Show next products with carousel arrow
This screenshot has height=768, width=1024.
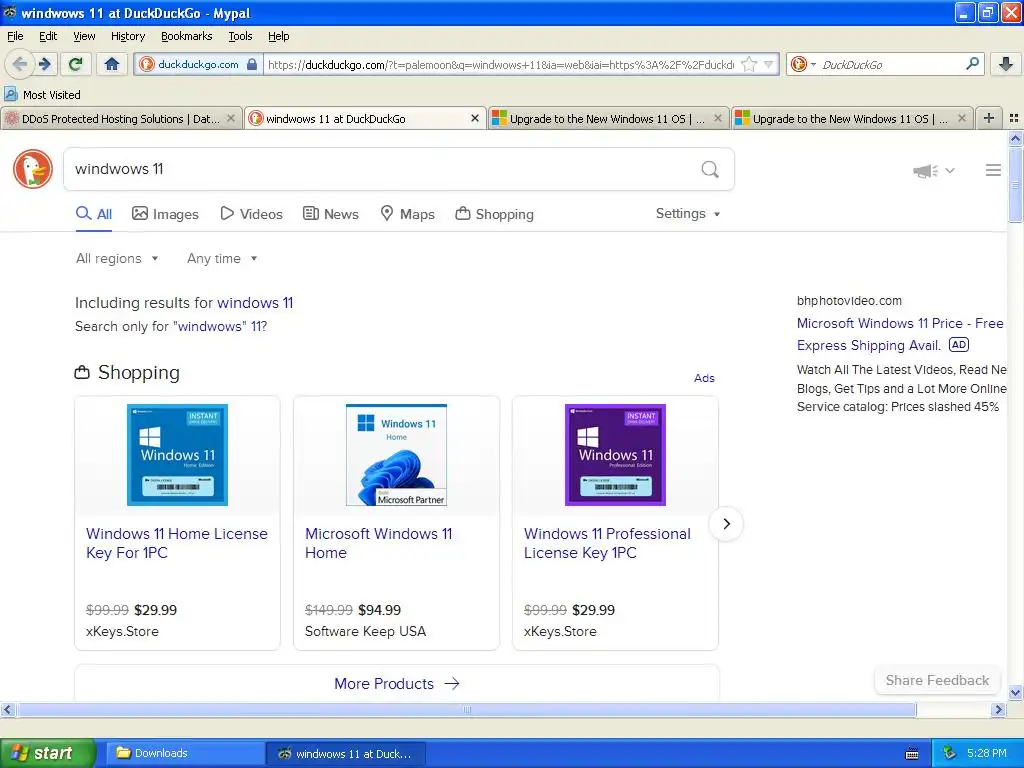[x=726, y=524]
